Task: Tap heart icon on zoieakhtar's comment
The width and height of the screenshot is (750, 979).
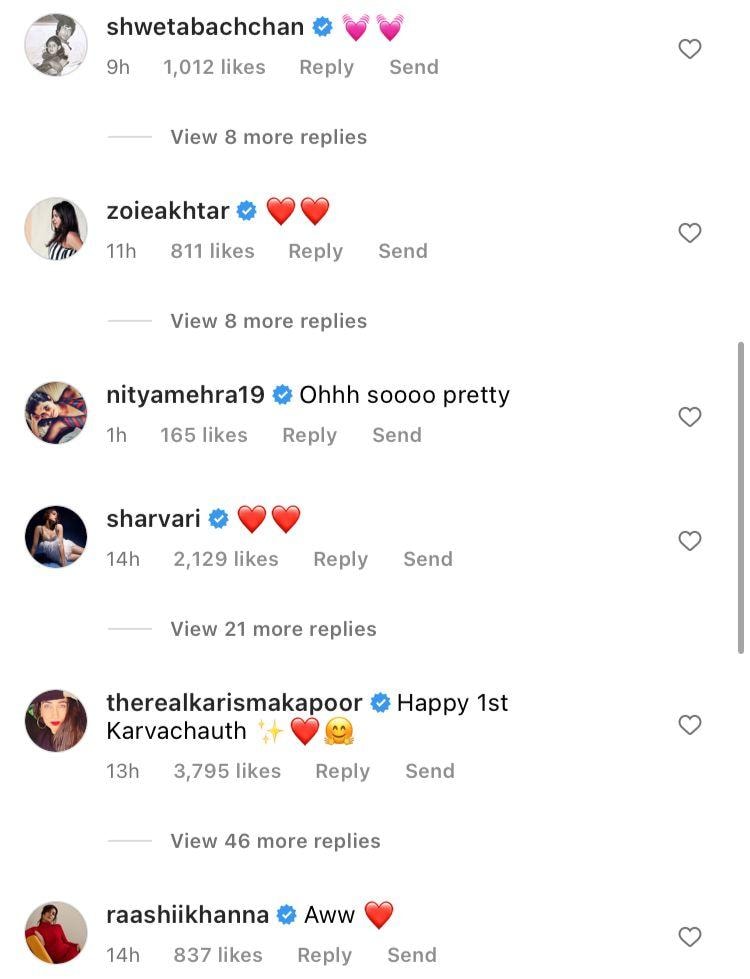Action: 690,233
